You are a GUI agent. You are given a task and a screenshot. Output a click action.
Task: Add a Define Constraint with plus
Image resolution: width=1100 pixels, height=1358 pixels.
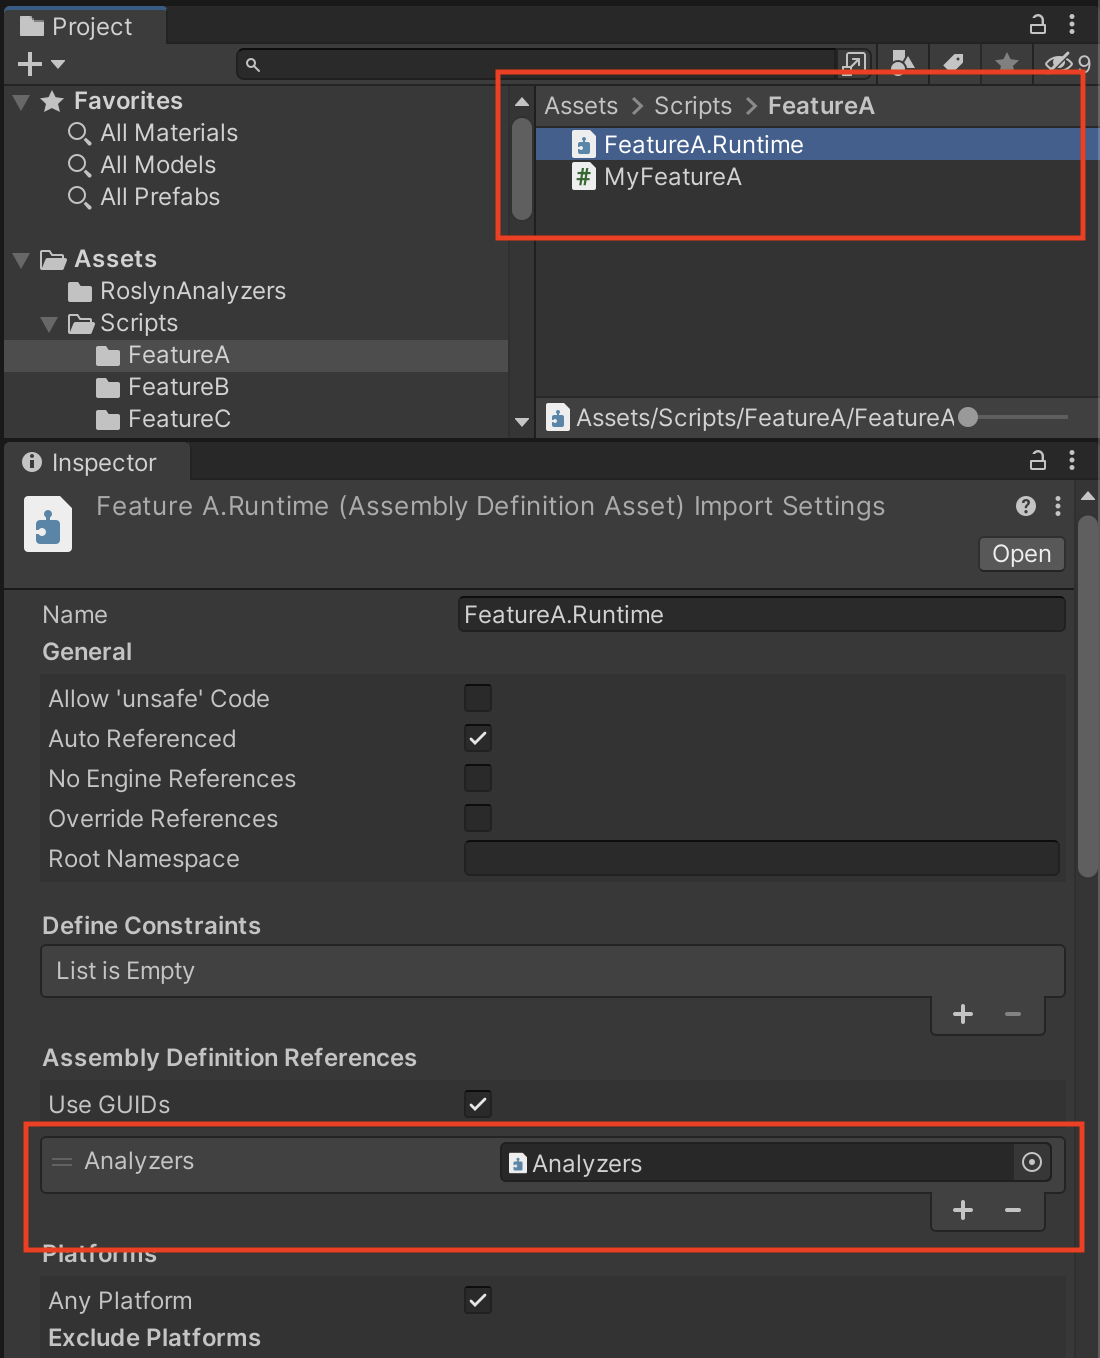pyautogui.click(x=963, y=1014)
